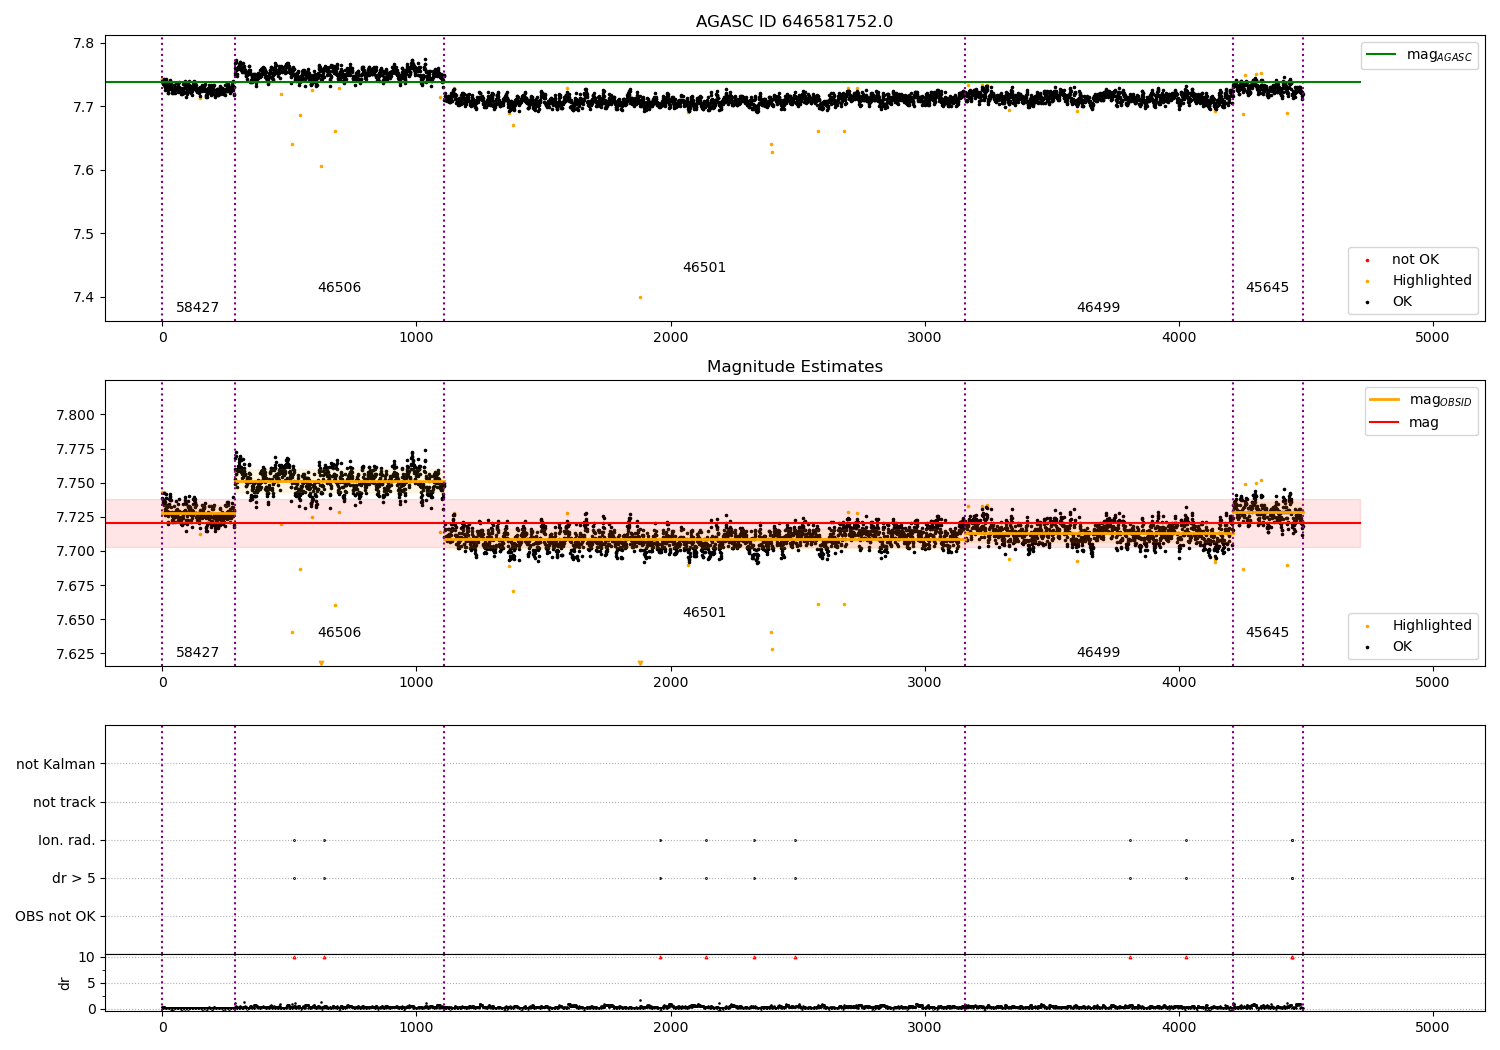Image resolution: width=1500 pixels, height=1050 pixels.
Task: Click the 'not Kalman' axis label
Action: coord(56,765)
